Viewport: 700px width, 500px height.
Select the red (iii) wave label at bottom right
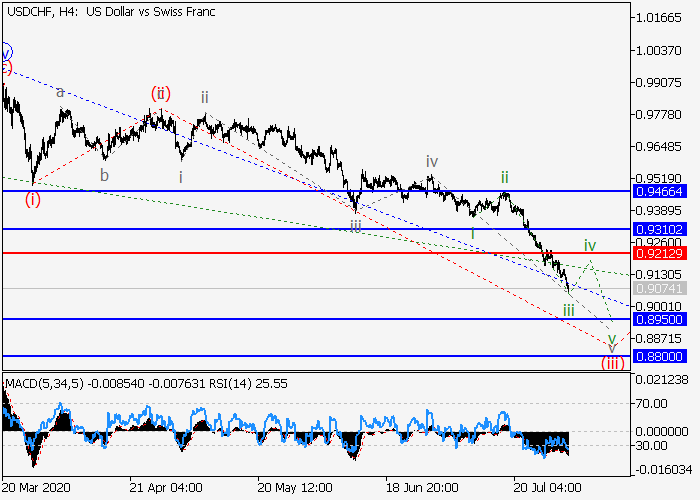click(x=612, y=362)
